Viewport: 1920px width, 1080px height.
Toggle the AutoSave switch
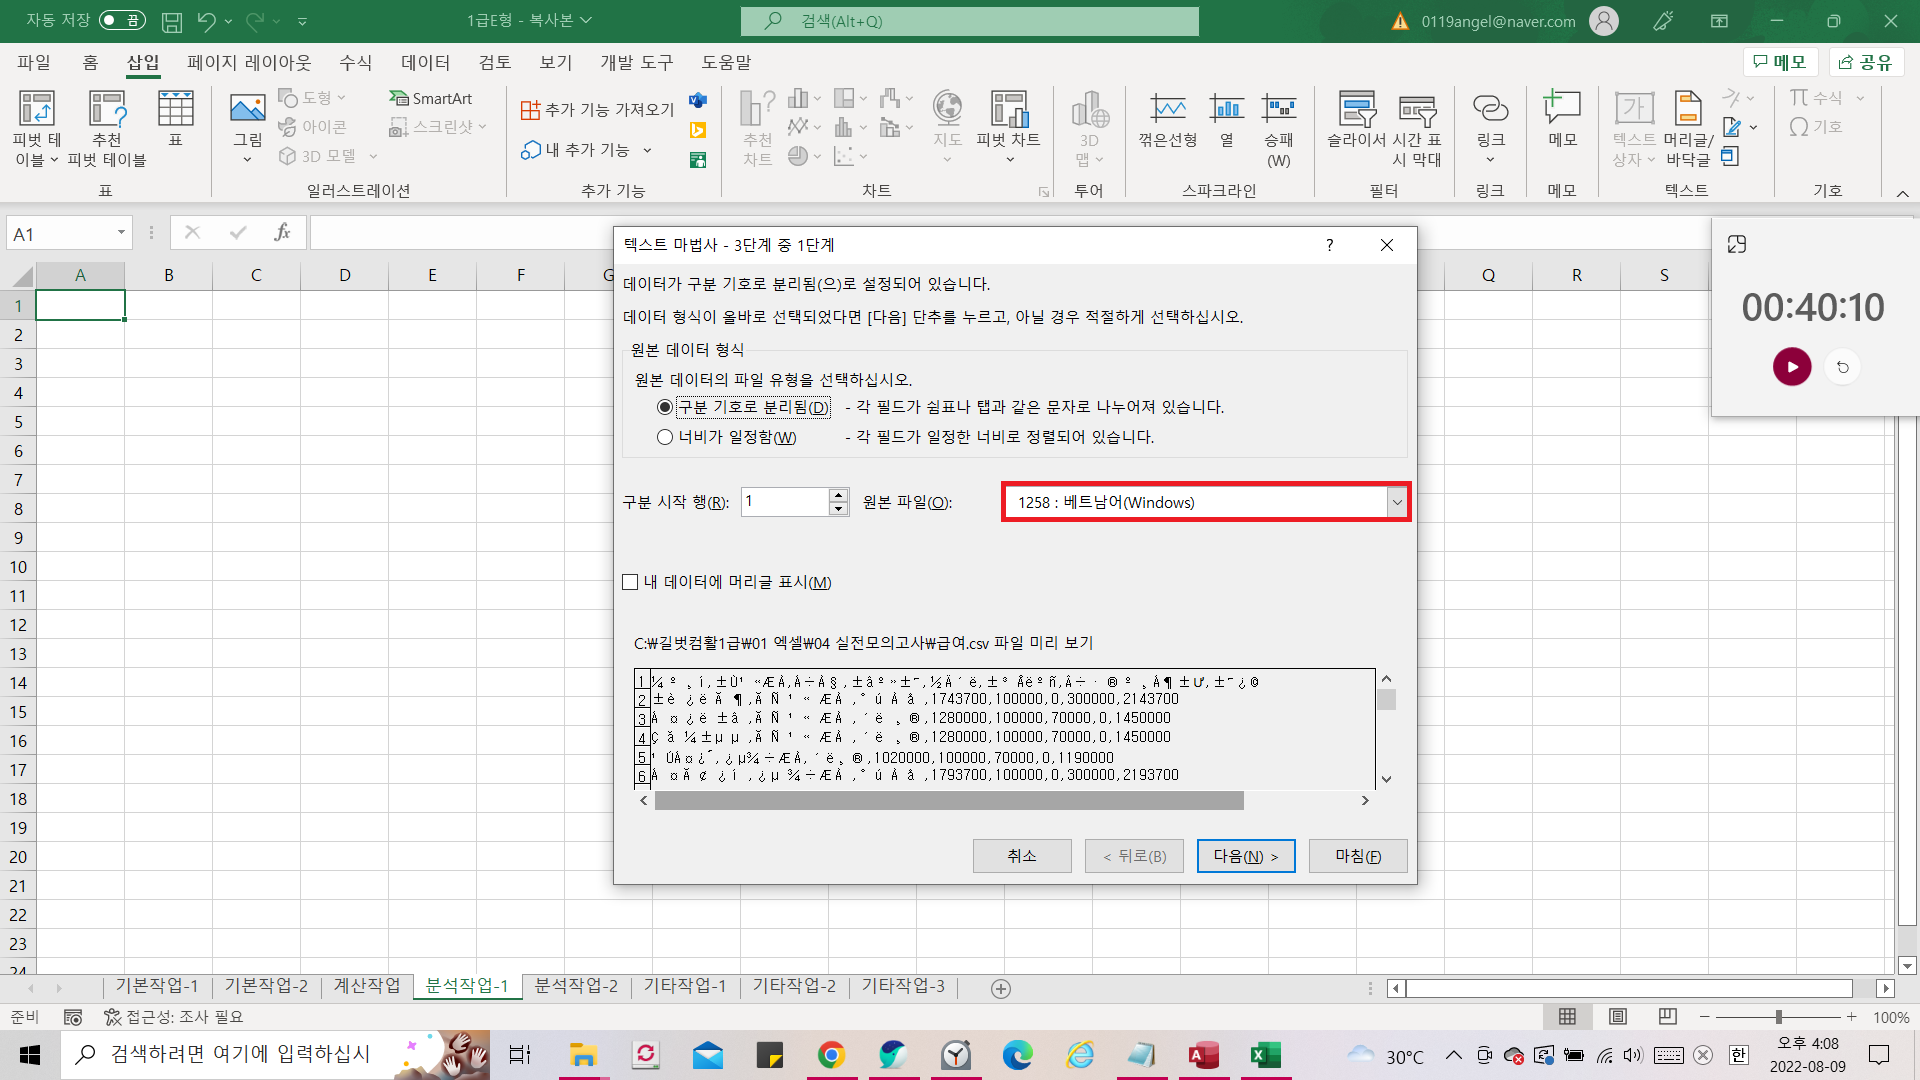pyautogui.click(x=122, y=20)
